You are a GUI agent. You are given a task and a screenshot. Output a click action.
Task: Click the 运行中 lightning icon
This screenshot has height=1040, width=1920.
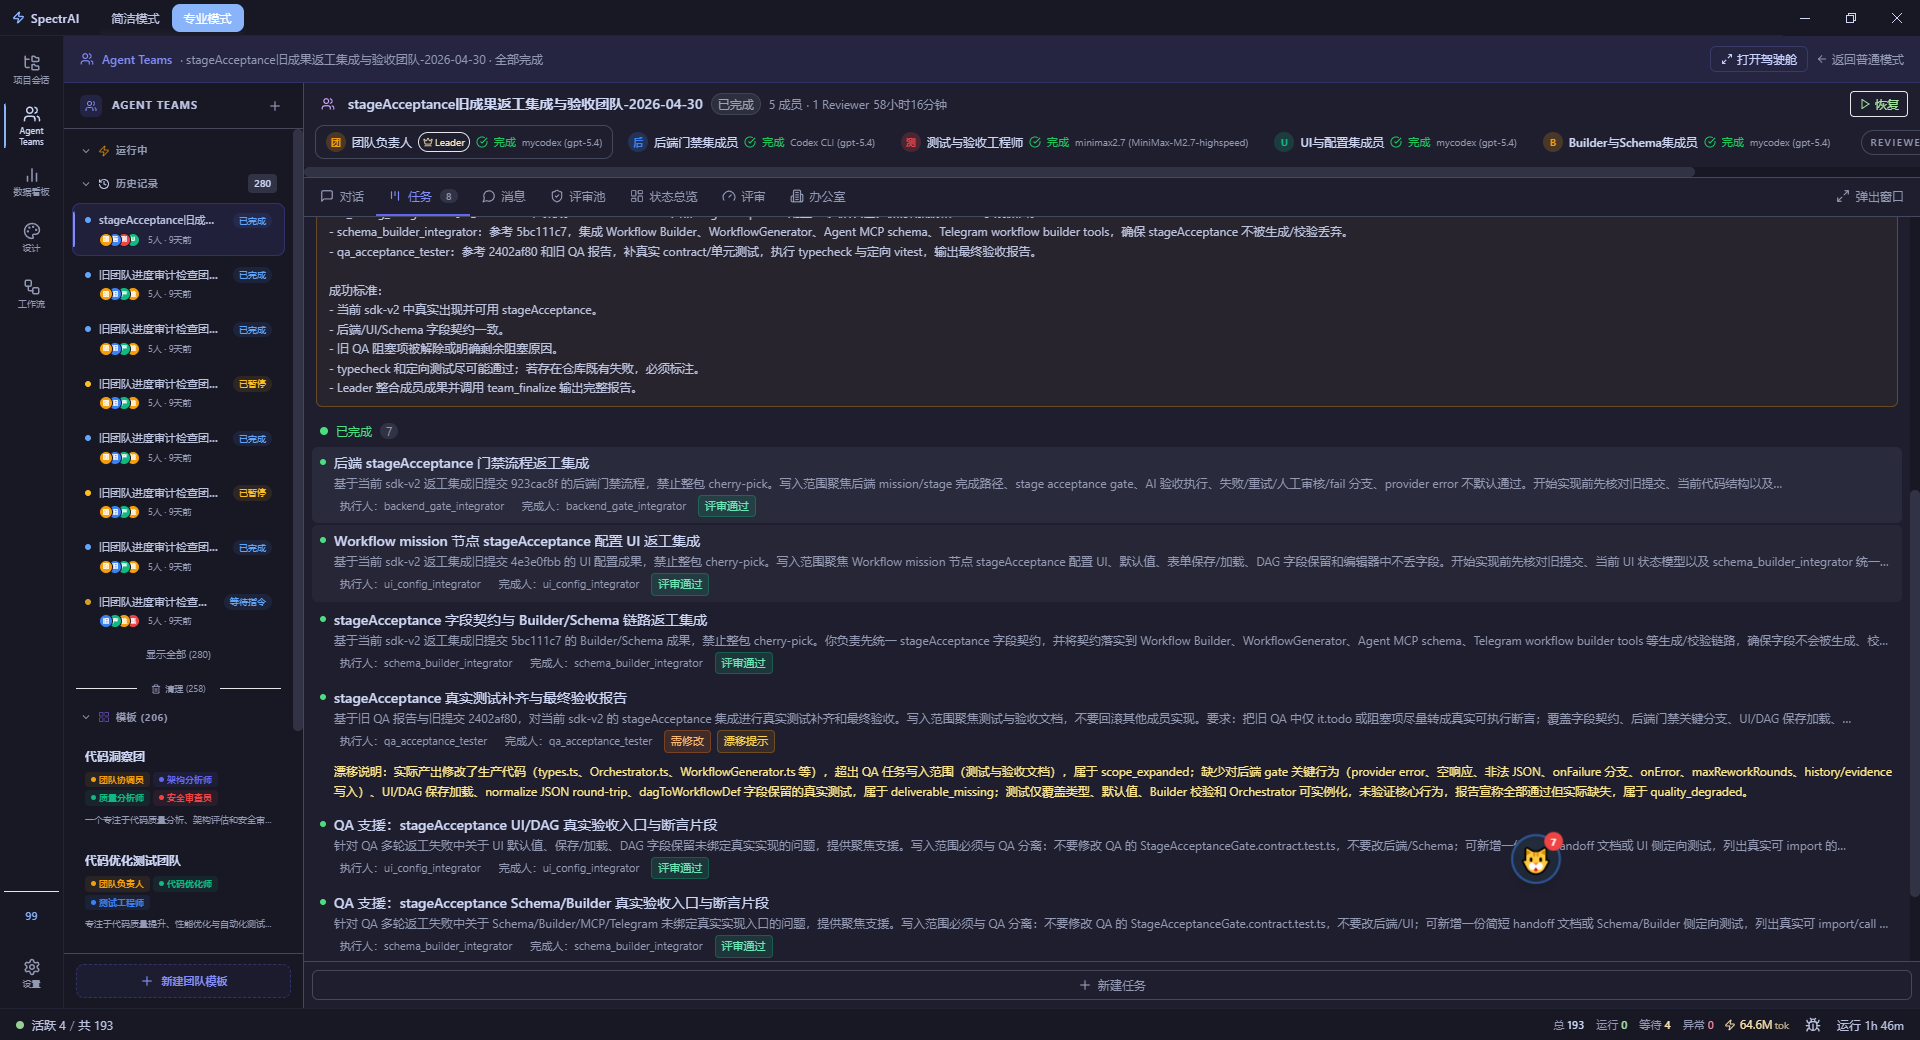click(x=104, y=150)
